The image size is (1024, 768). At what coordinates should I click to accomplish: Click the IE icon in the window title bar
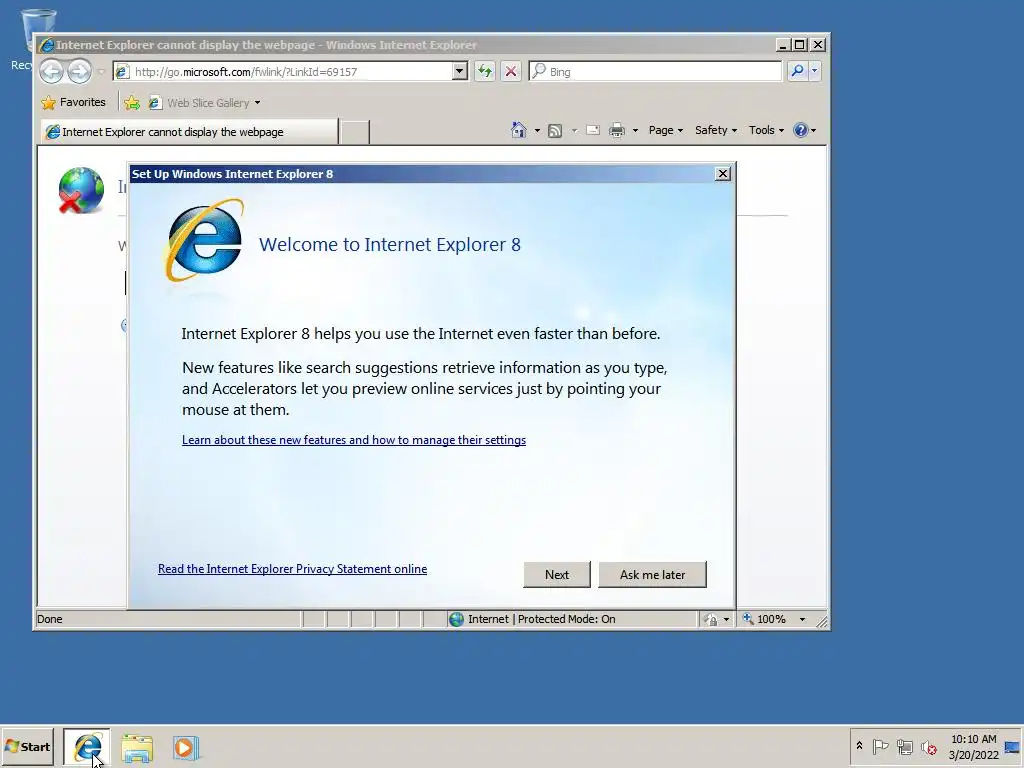pyautogui.click(x=46, y=45)
